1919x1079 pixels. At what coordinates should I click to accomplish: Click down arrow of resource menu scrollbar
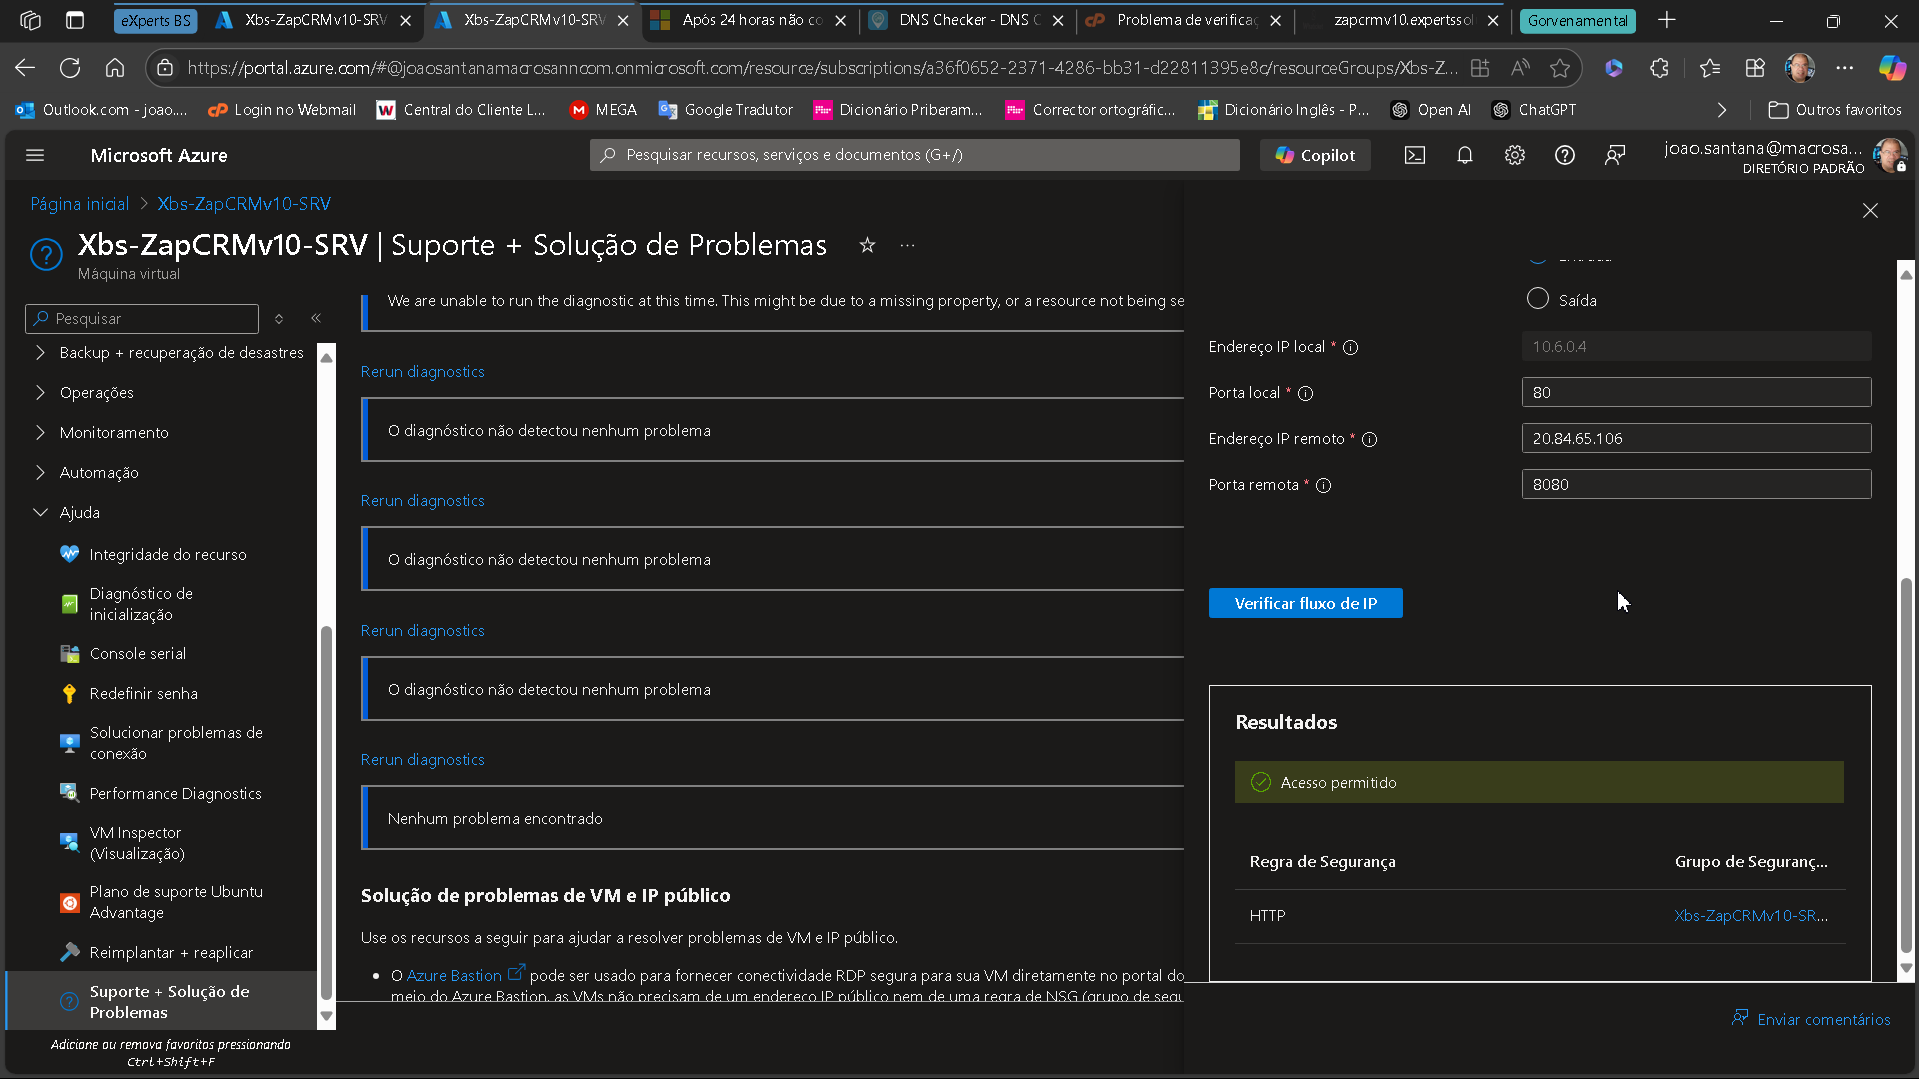326,1016
